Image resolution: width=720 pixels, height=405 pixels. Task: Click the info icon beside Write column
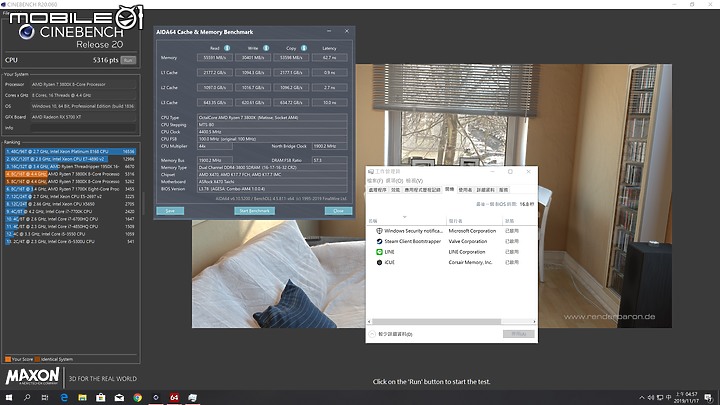pos(266,48)
